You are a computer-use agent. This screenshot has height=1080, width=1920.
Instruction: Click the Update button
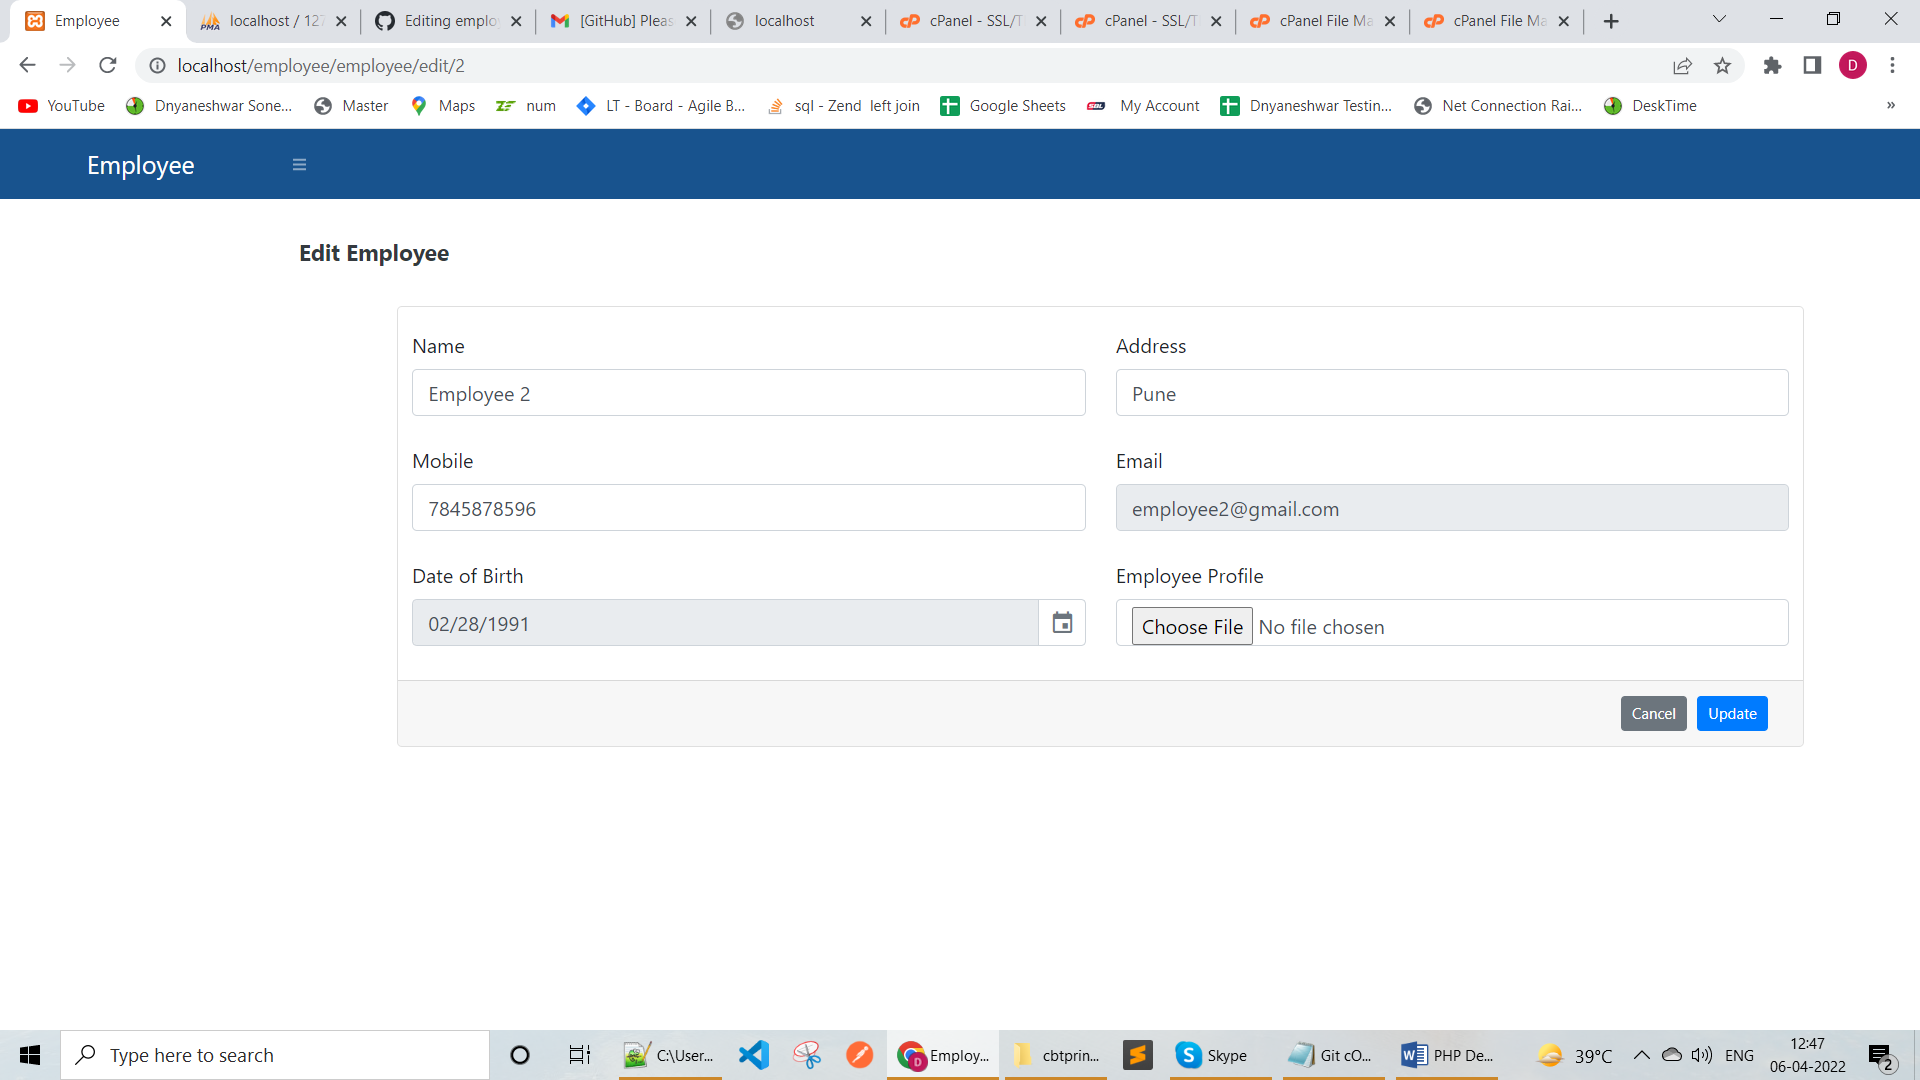click(1731, 713)
